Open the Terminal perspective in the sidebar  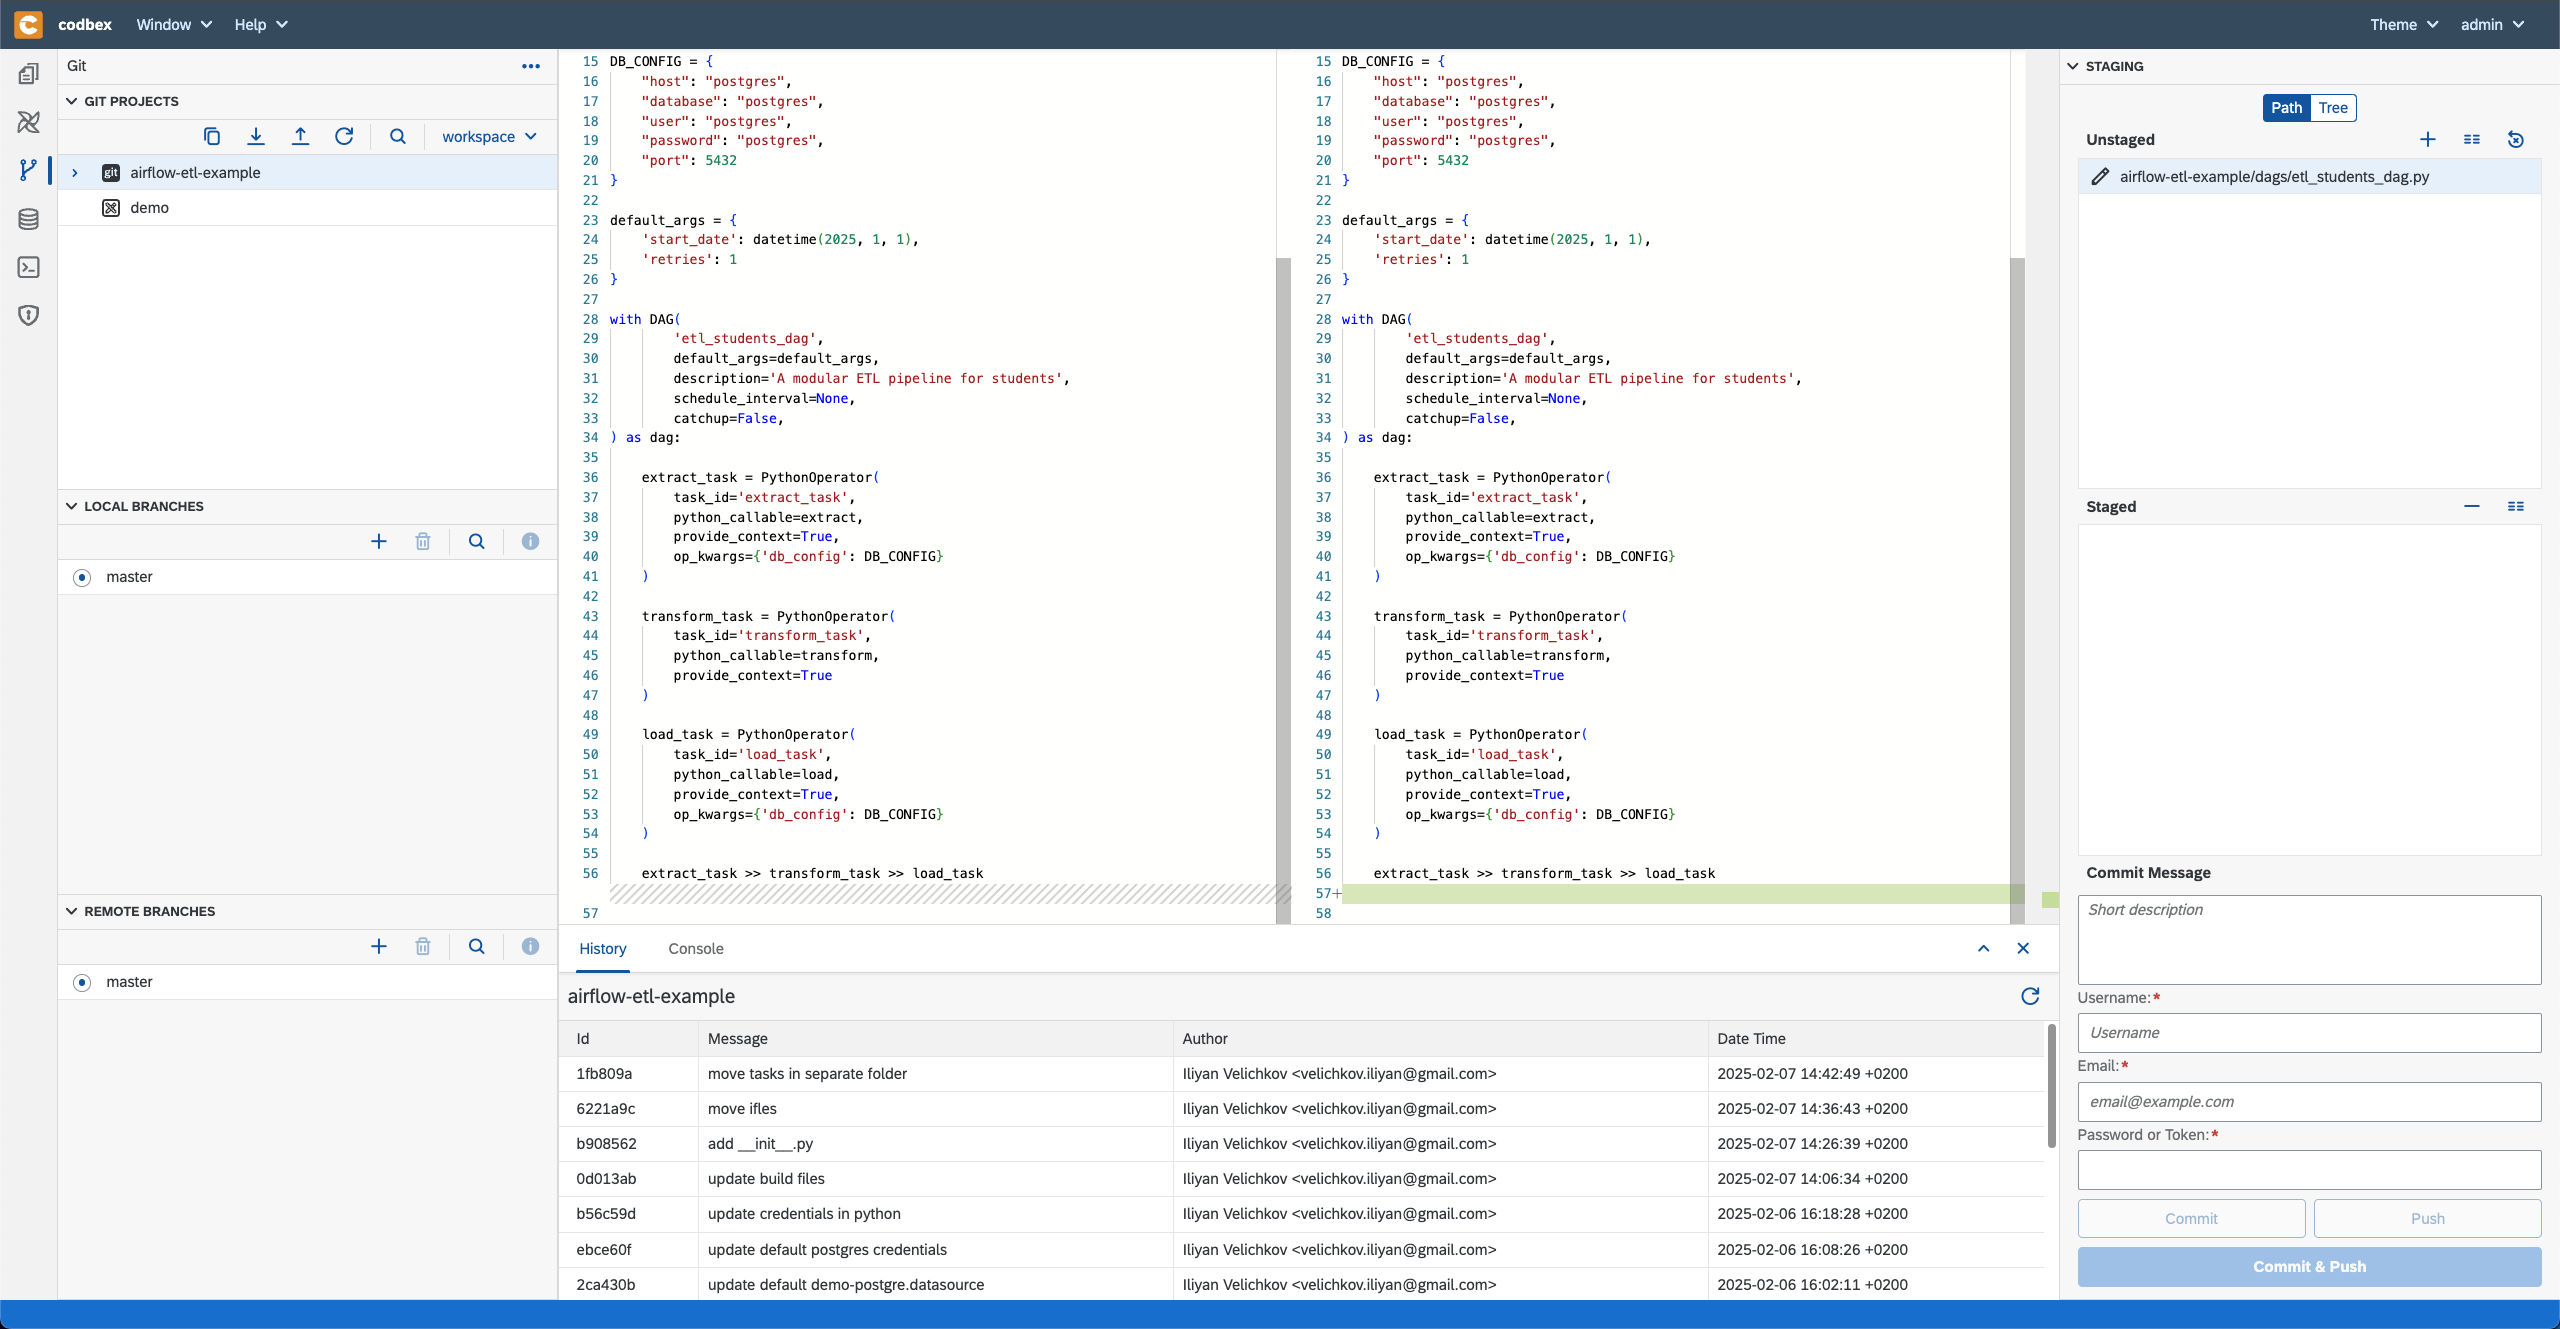tap(29, 268)
